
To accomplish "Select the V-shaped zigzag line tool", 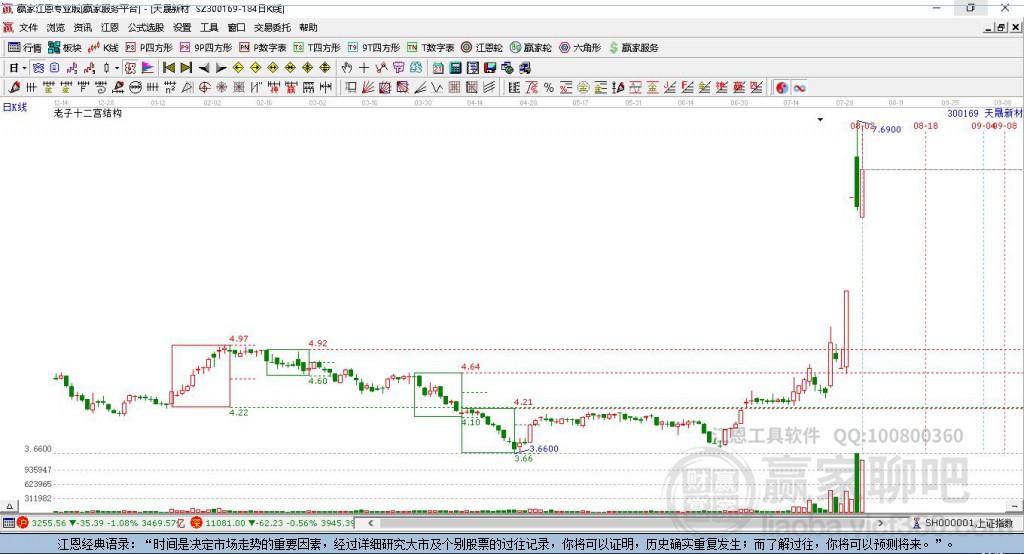I will (437, 88).
